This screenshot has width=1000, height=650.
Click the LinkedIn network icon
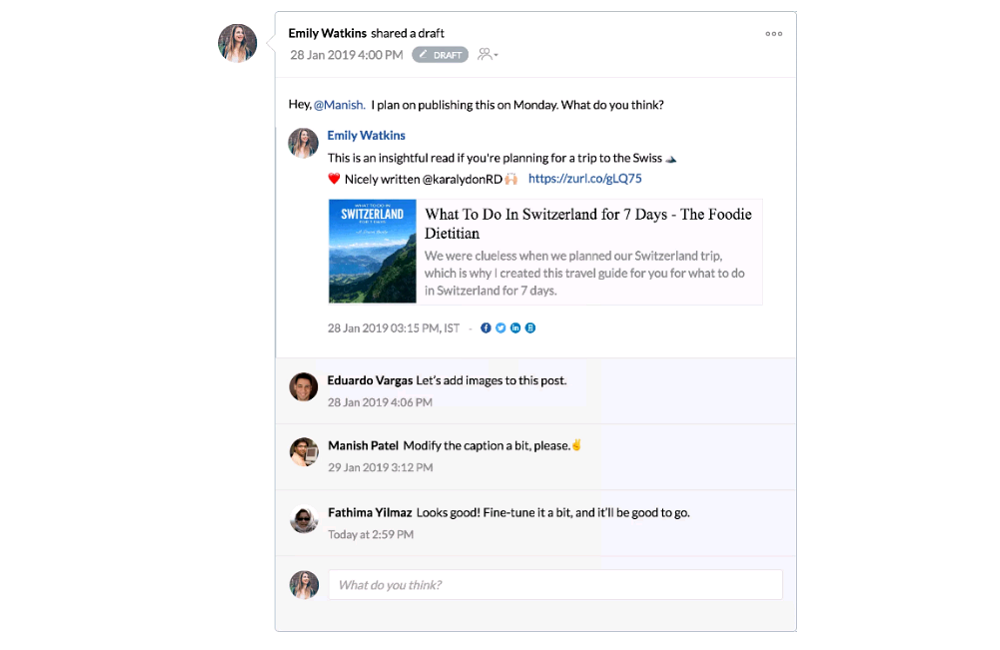(515, 328)
